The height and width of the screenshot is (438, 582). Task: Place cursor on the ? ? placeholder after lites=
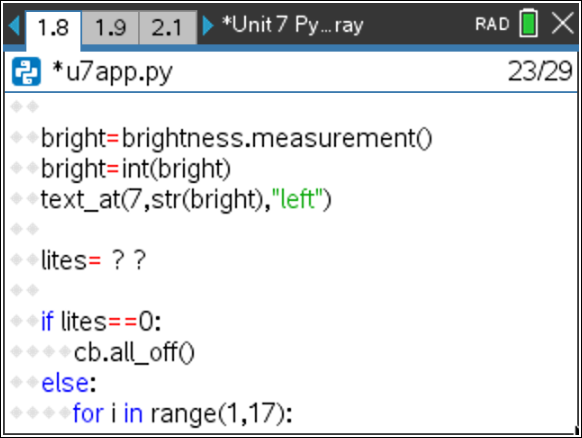point(129,260)
